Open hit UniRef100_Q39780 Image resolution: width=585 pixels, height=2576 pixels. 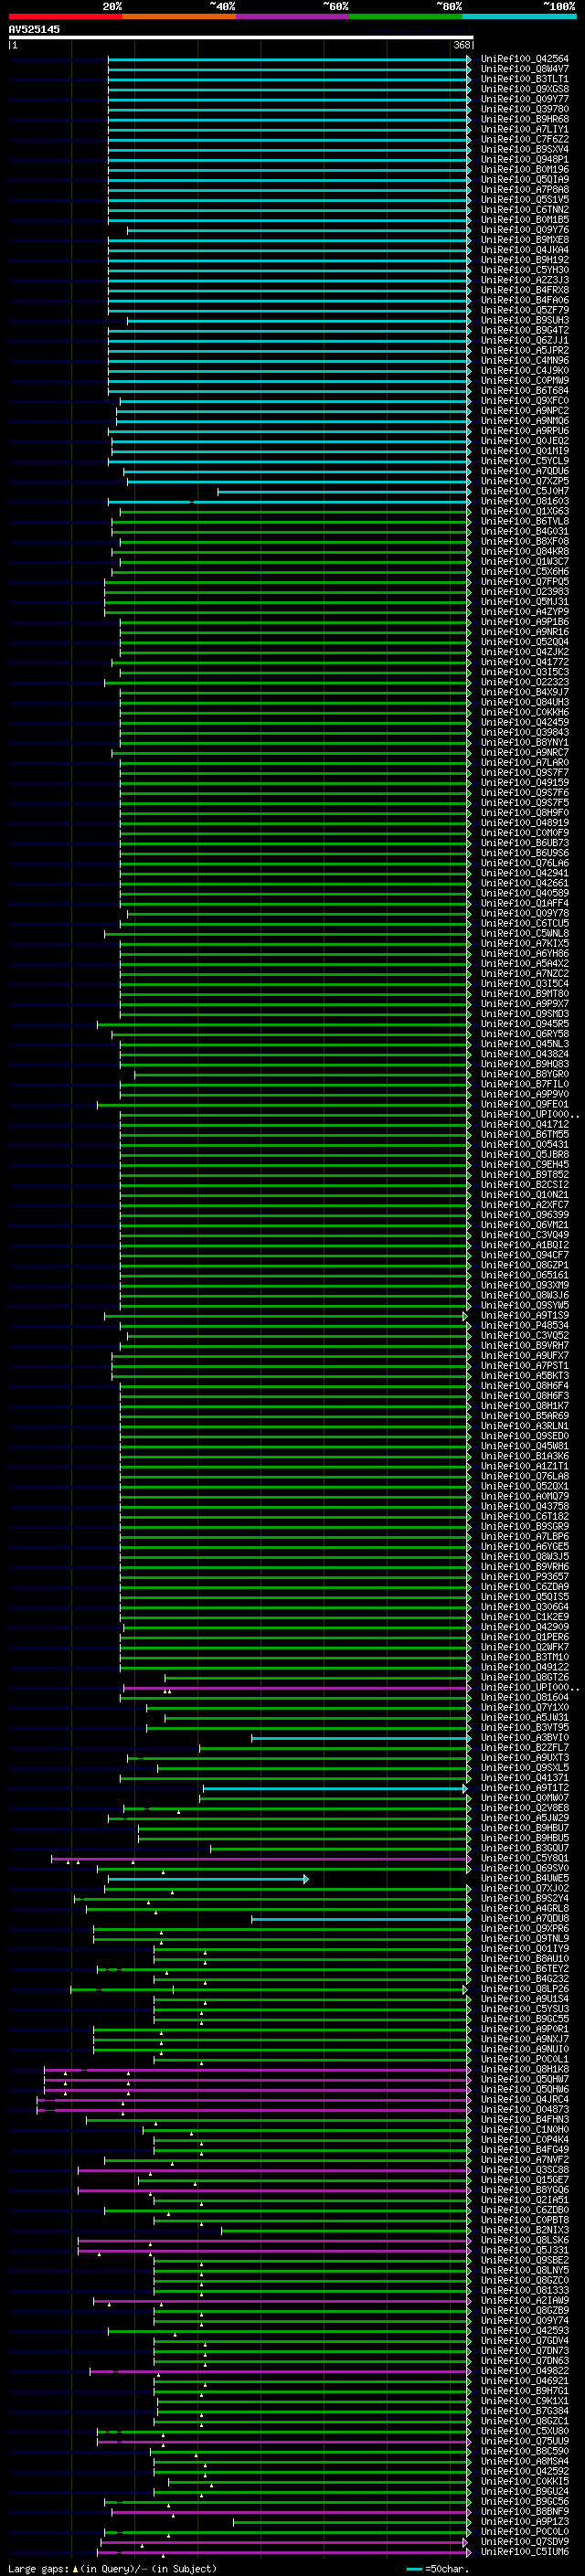524,109
